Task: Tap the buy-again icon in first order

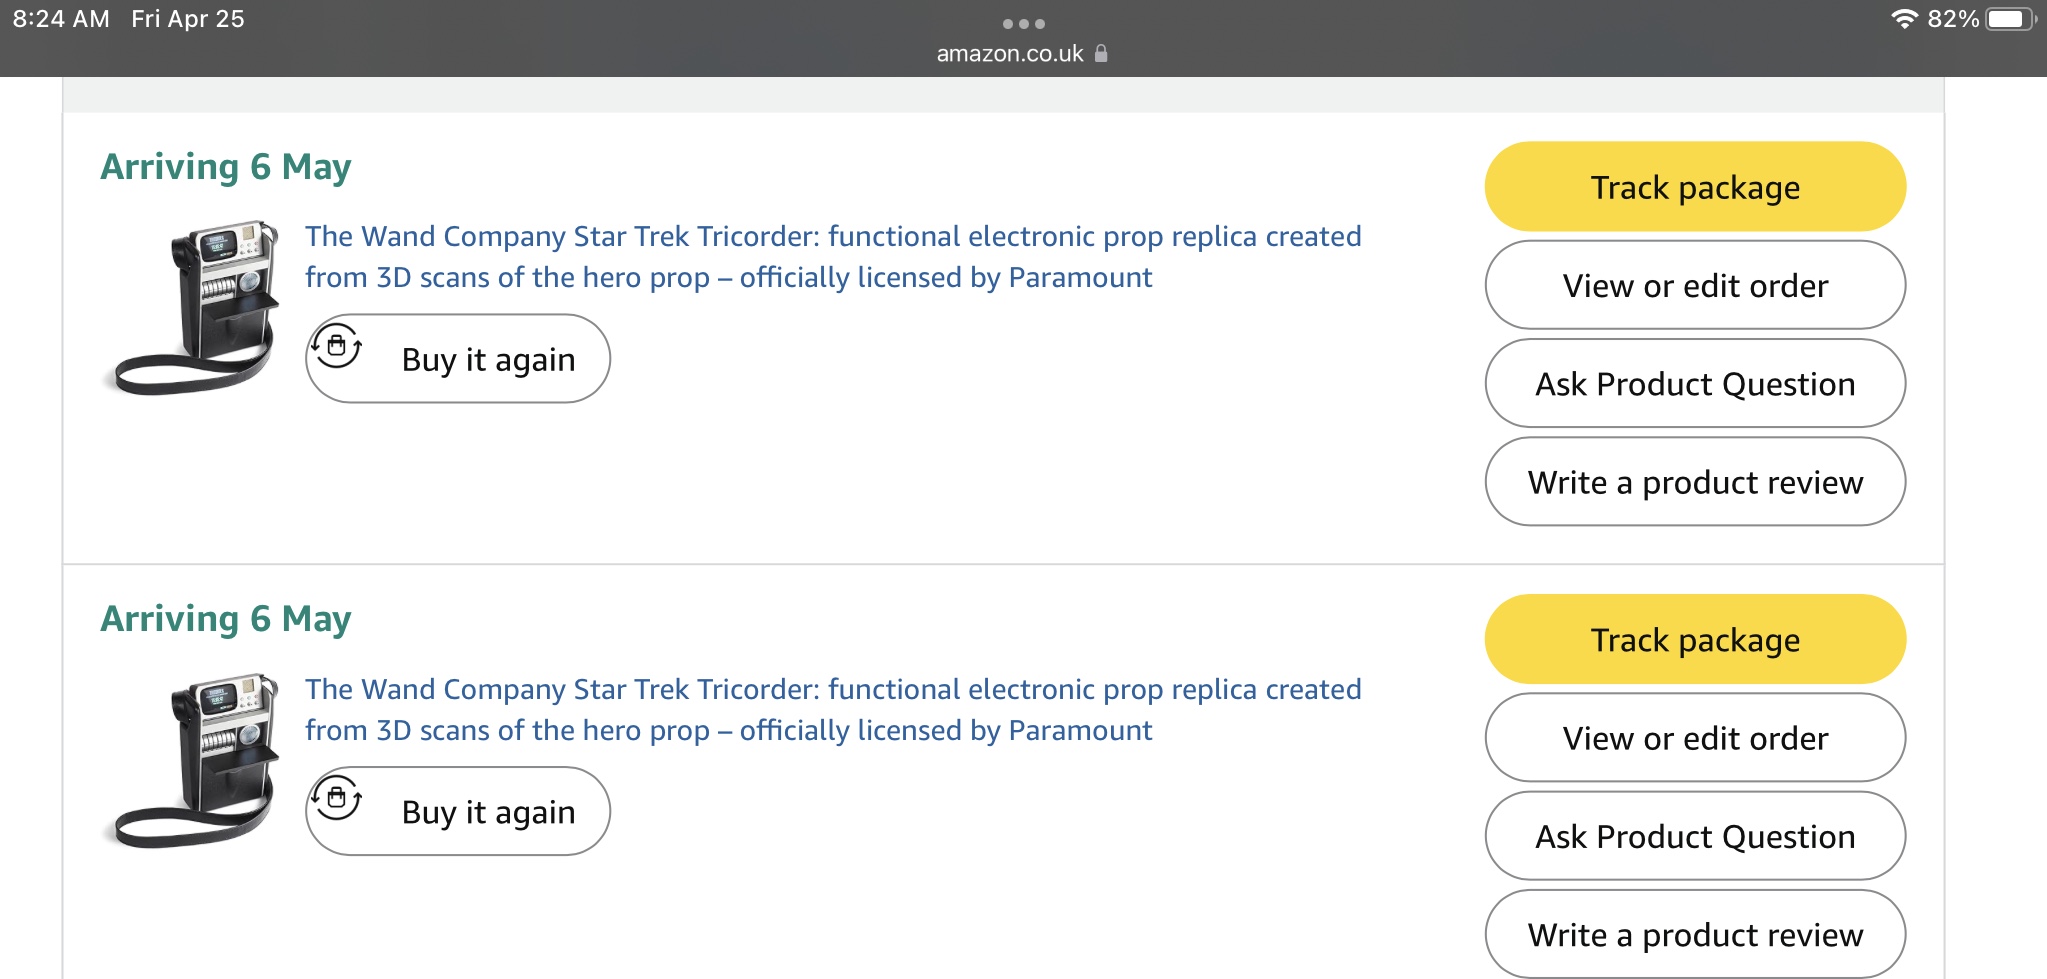Action: 337,347
